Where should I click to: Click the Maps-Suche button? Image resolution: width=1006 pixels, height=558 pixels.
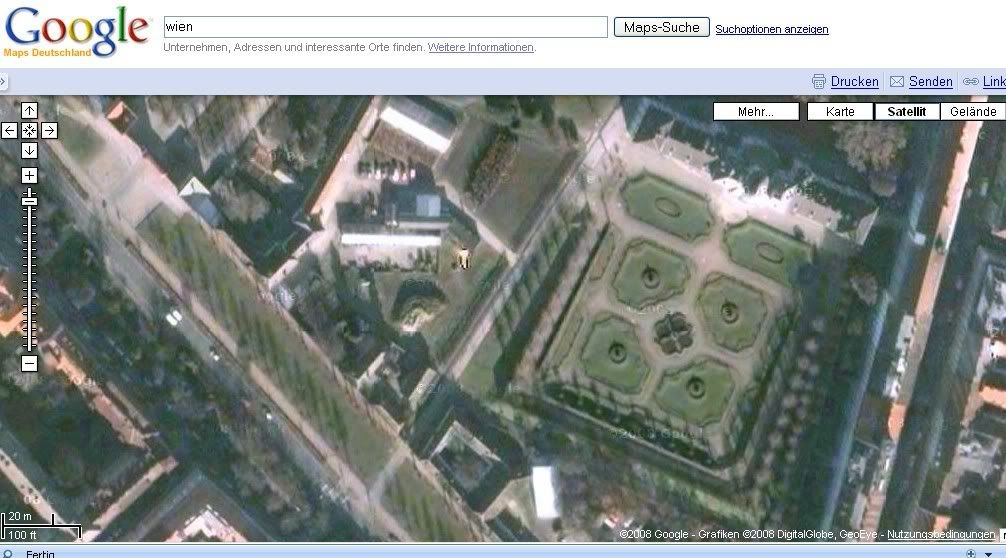661,28
